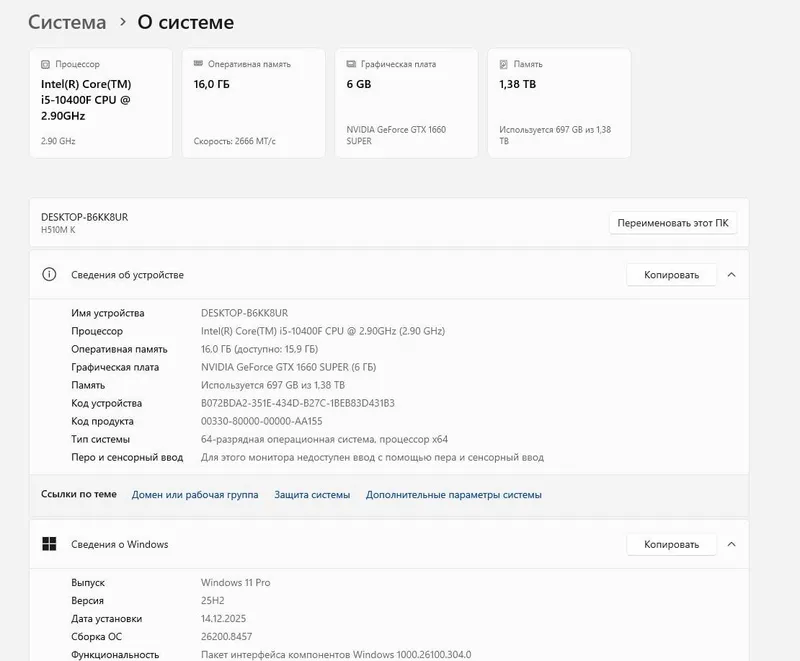800x661 pixels.
Task: Click the О системе page title
Action: point(186,22)
